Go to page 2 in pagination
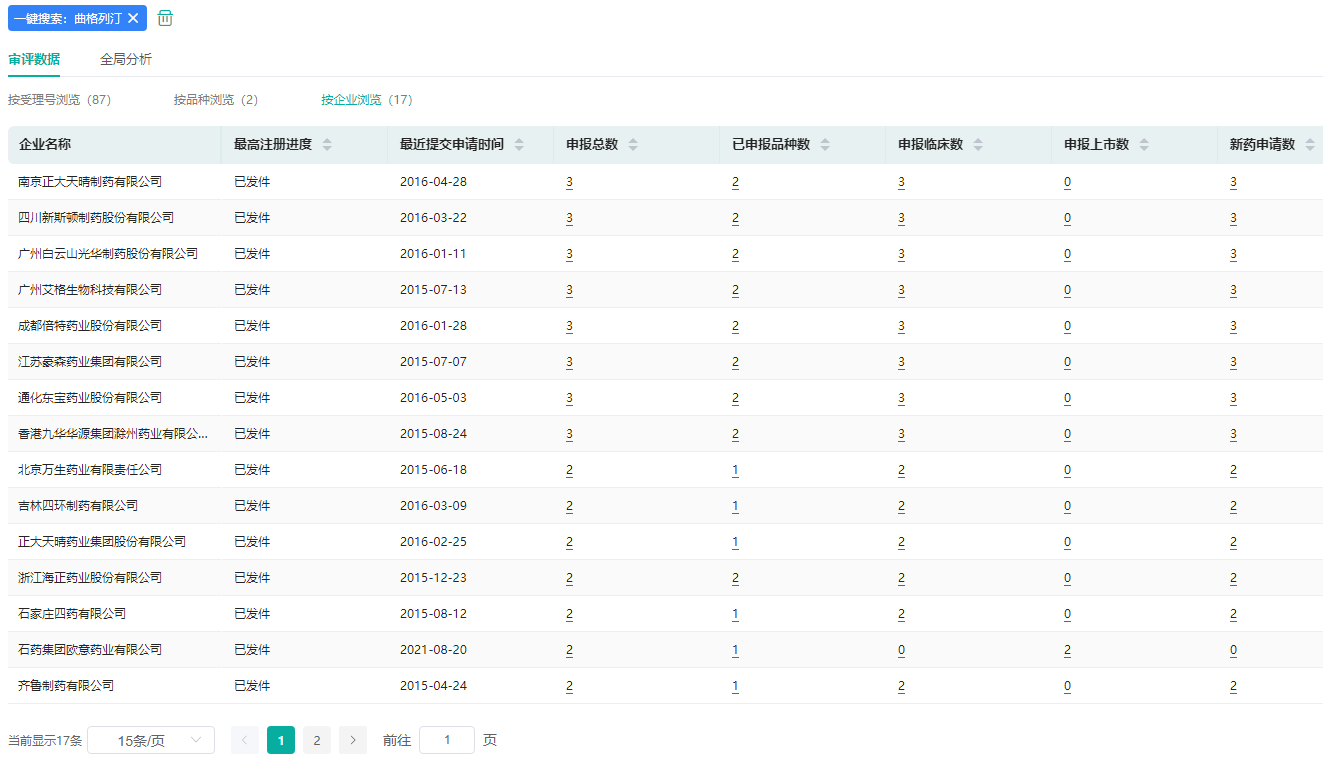This screenshot has height=757, width=1323. click(x=317, y=740)
